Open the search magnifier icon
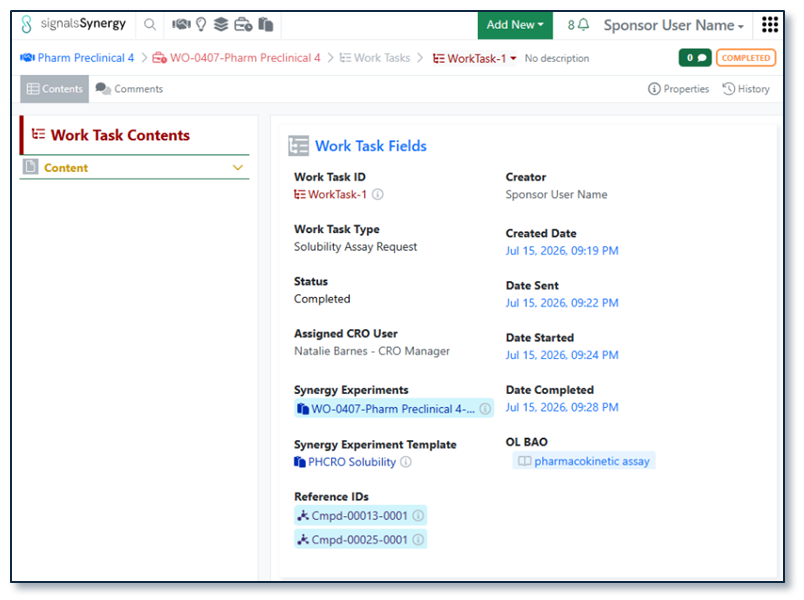This screenshot has width=804, height=600. point(150,25)
